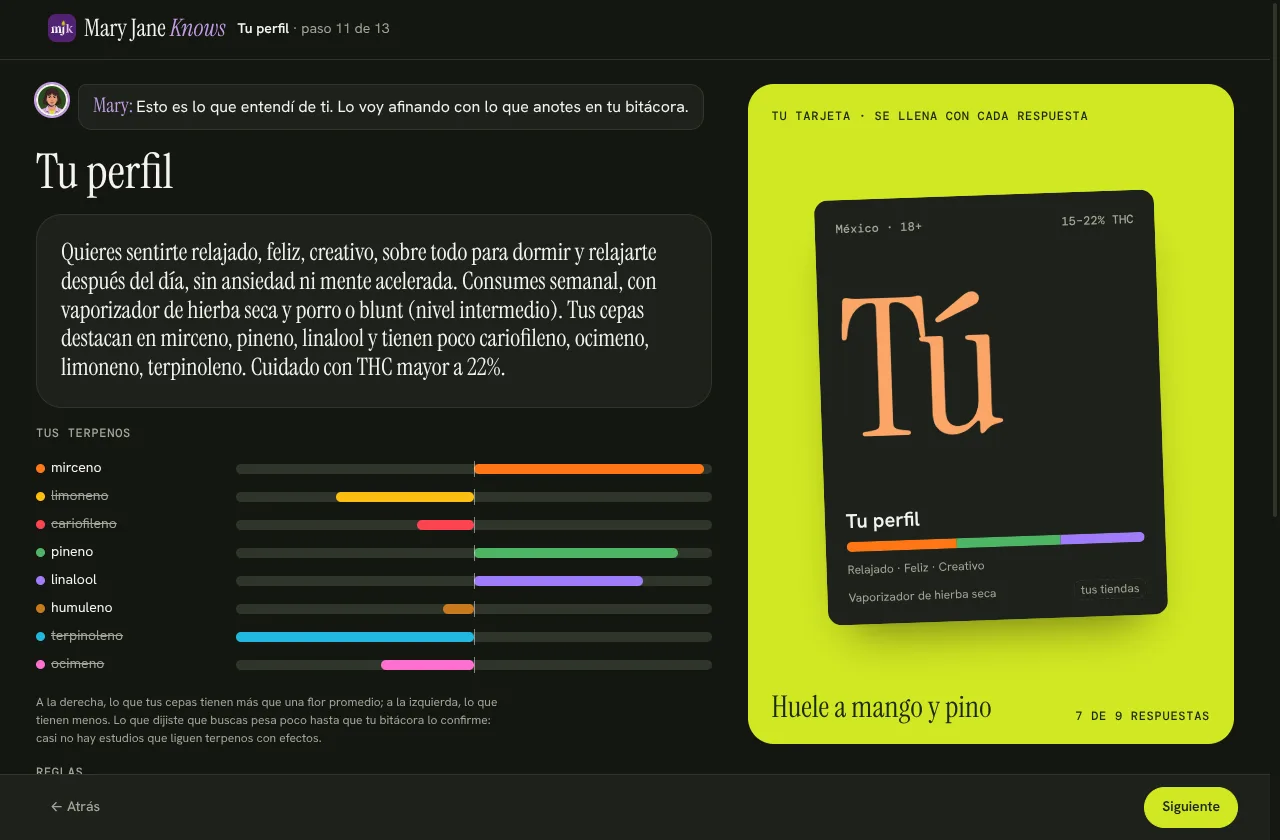Click the red cariofileno color dot
Screen dimensions: 1280x840
(41, 524)
